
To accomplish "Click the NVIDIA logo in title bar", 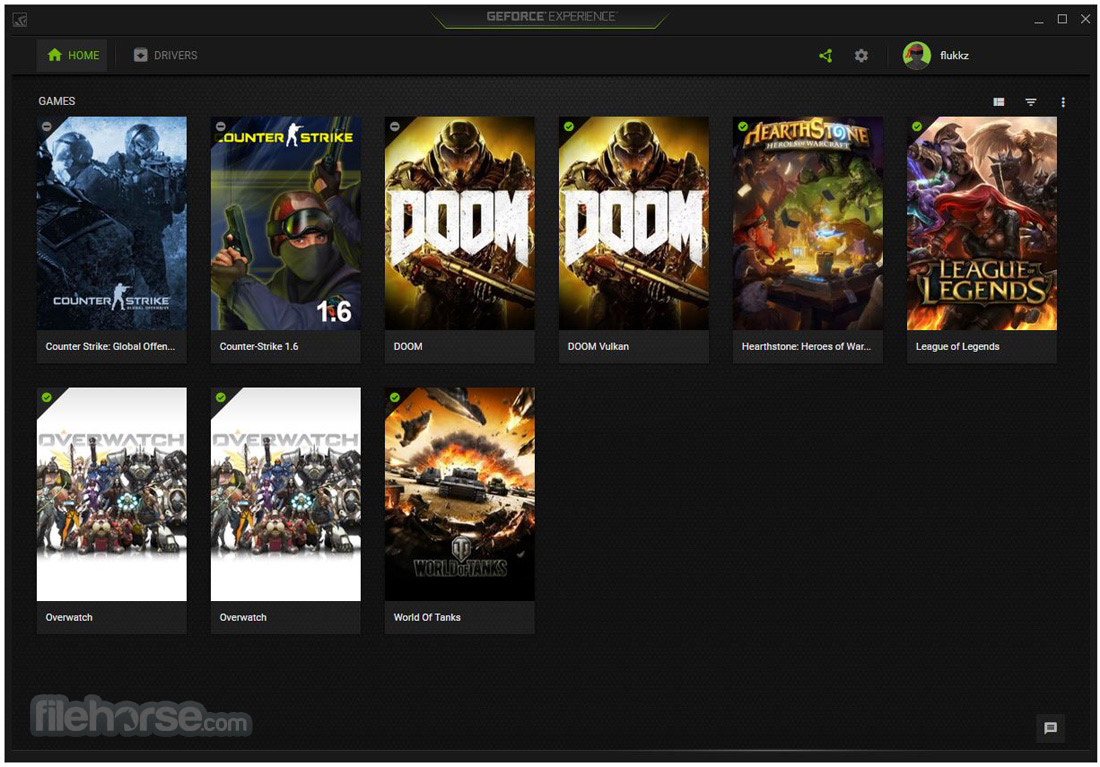I will 20,20.
